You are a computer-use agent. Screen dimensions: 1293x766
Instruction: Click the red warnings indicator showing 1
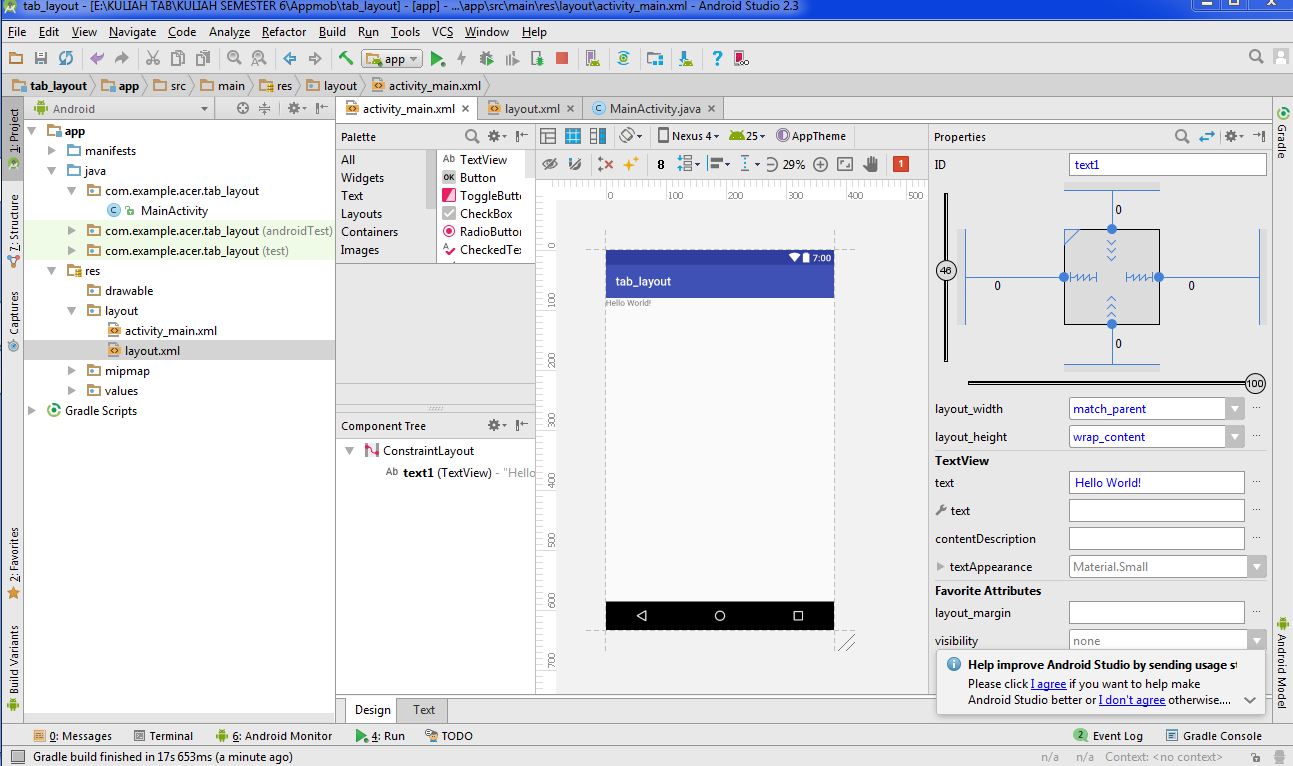pos(901,164)
